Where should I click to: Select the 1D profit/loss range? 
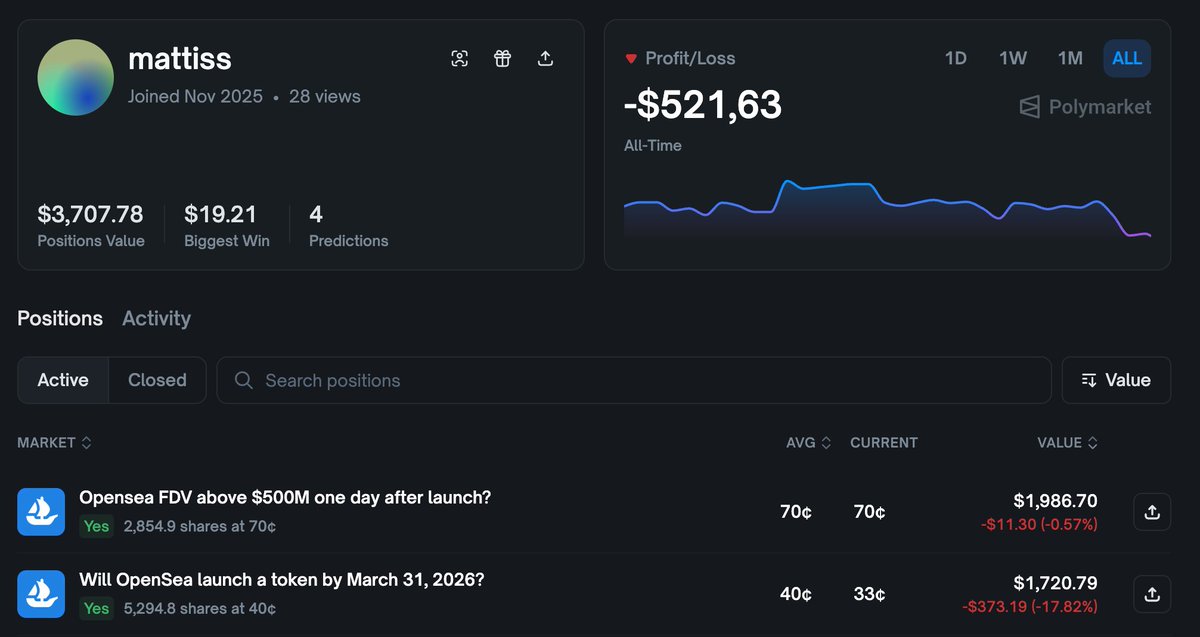tap(956, 58)
